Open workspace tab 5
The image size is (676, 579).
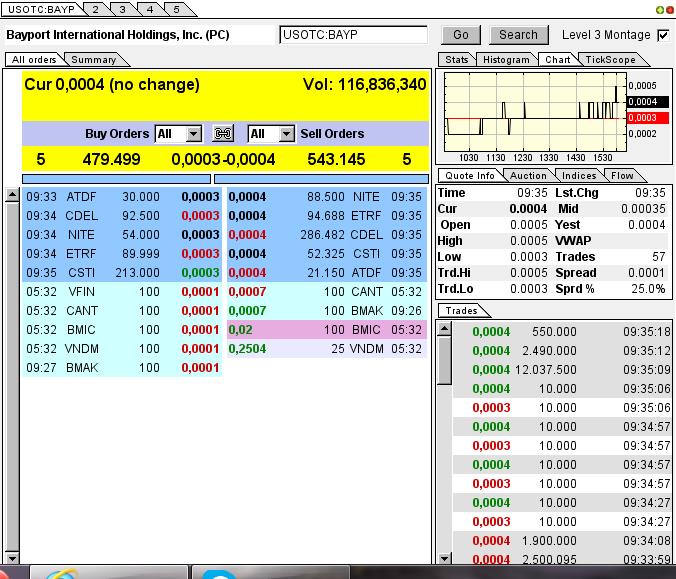pos(176,9)
